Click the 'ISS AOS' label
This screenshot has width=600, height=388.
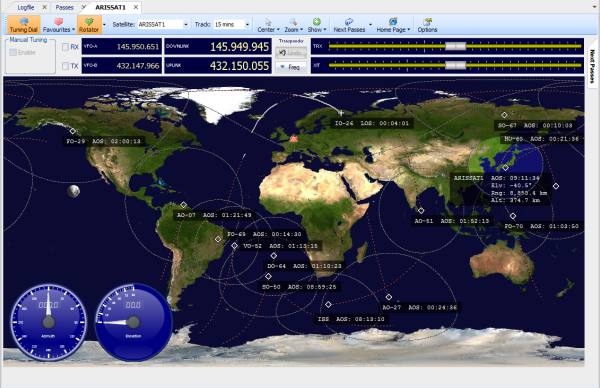(x=351, y=319)
